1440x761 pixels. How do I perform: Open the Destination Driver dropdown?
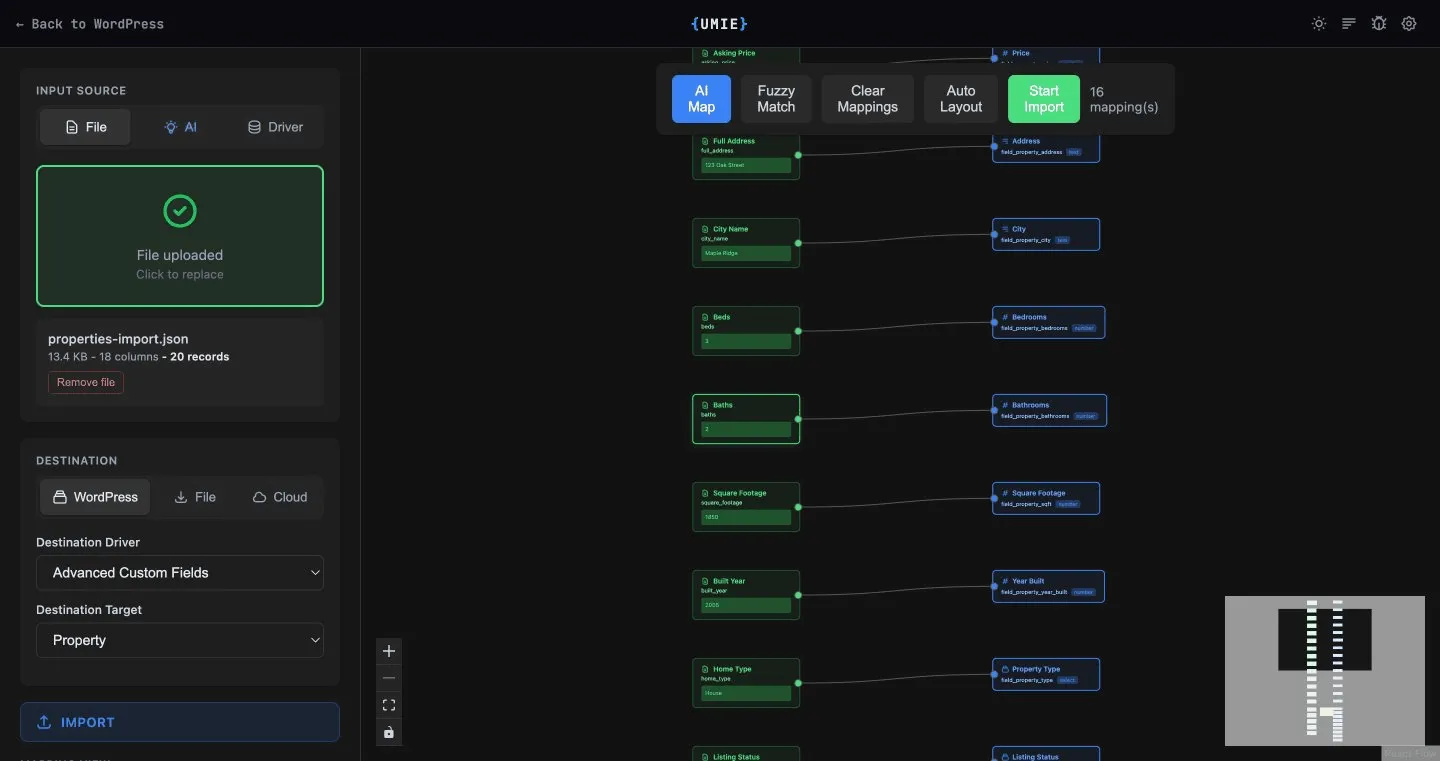coord(180,573)
